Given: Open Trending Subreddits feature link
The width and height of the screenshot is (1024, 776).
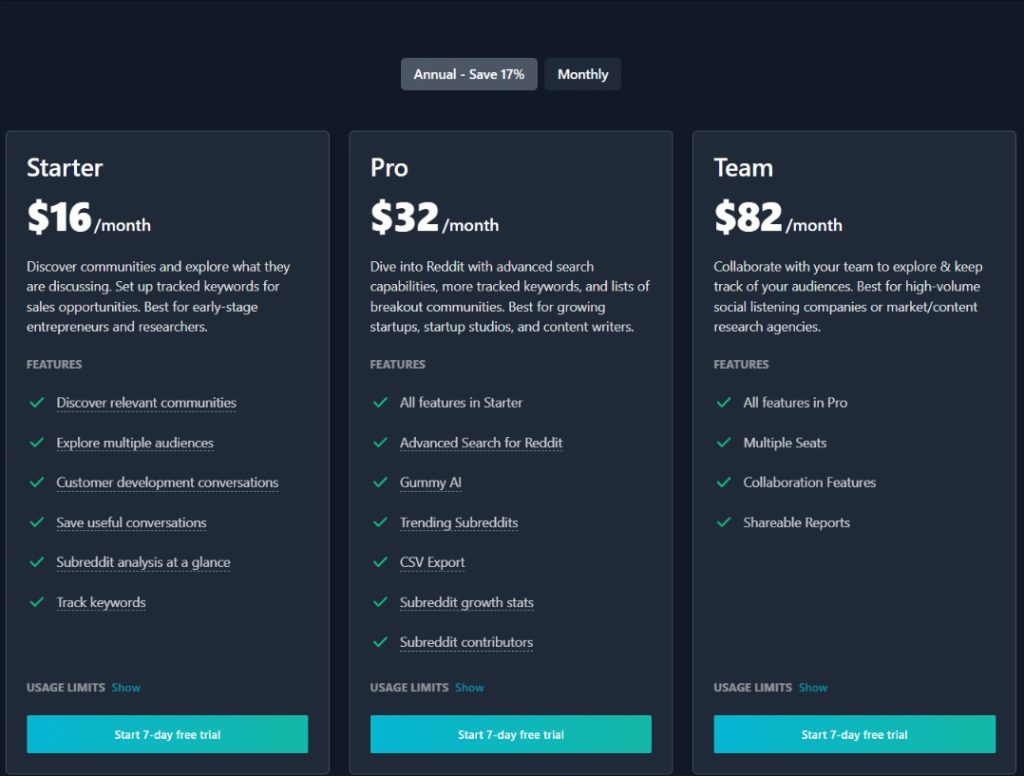Looking at the screenshot, I should [x=458, y=523].
